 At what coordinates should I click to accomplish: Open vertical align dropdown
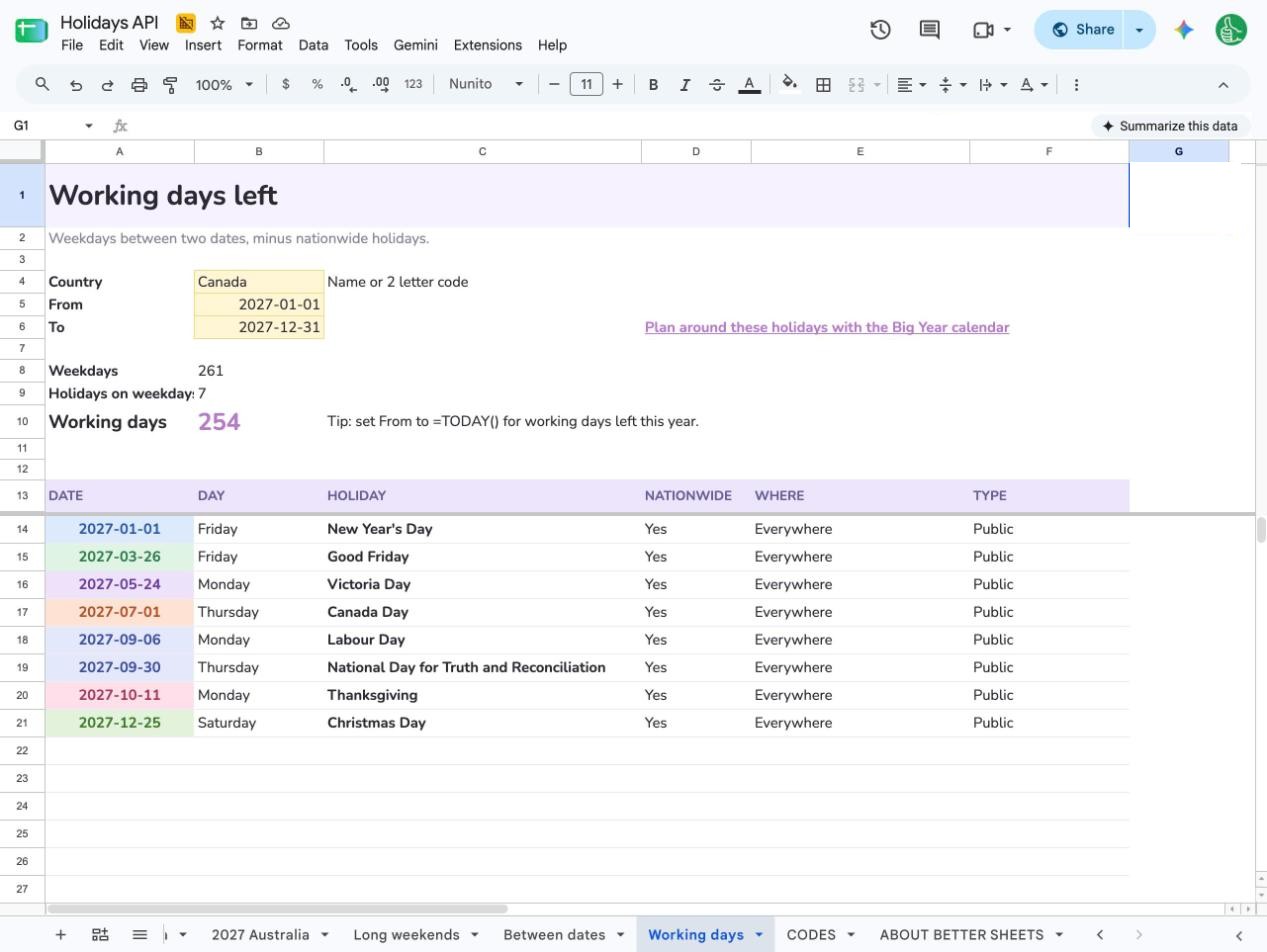(x=951, y=85)
